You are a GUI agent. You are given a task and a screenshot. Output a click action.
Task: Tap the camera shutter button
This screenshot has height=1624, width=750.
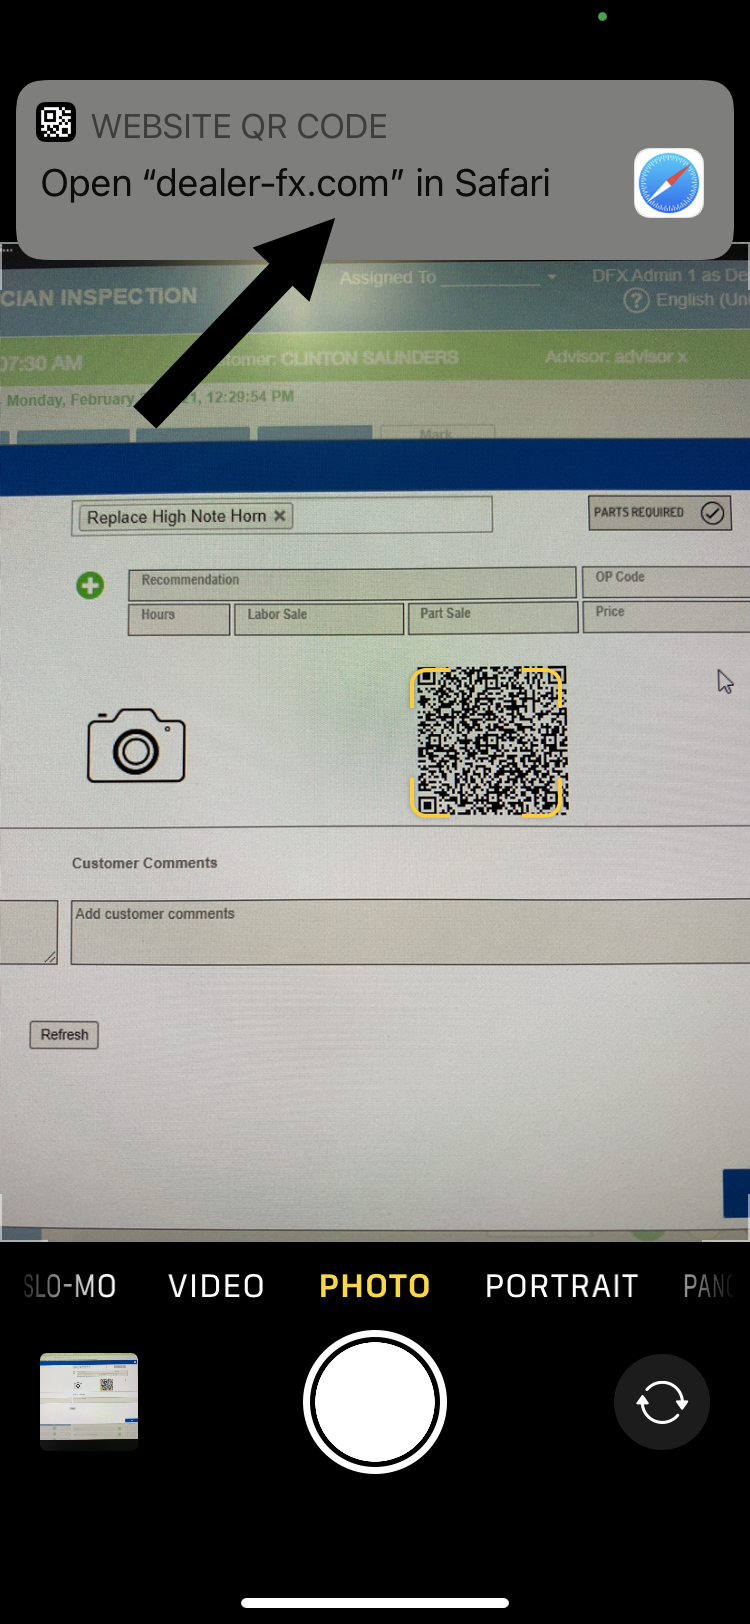(375, 1402)
